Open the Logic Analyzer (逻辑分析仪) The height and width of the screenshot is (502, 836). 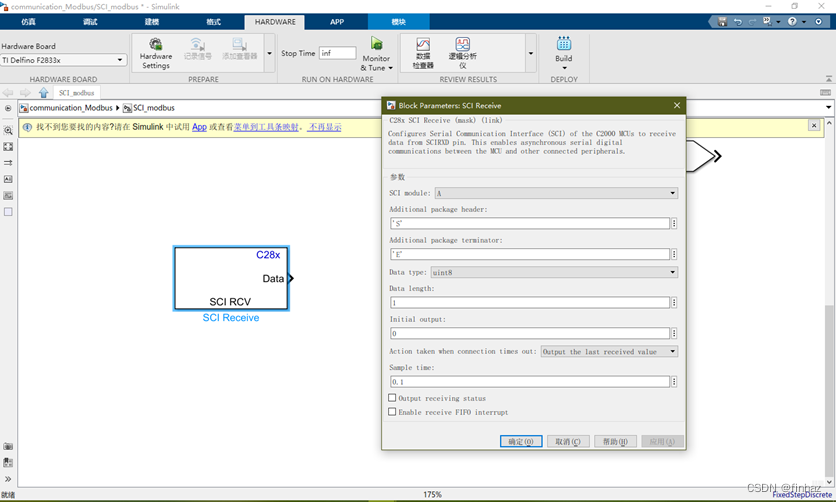[x=462, y=53]
